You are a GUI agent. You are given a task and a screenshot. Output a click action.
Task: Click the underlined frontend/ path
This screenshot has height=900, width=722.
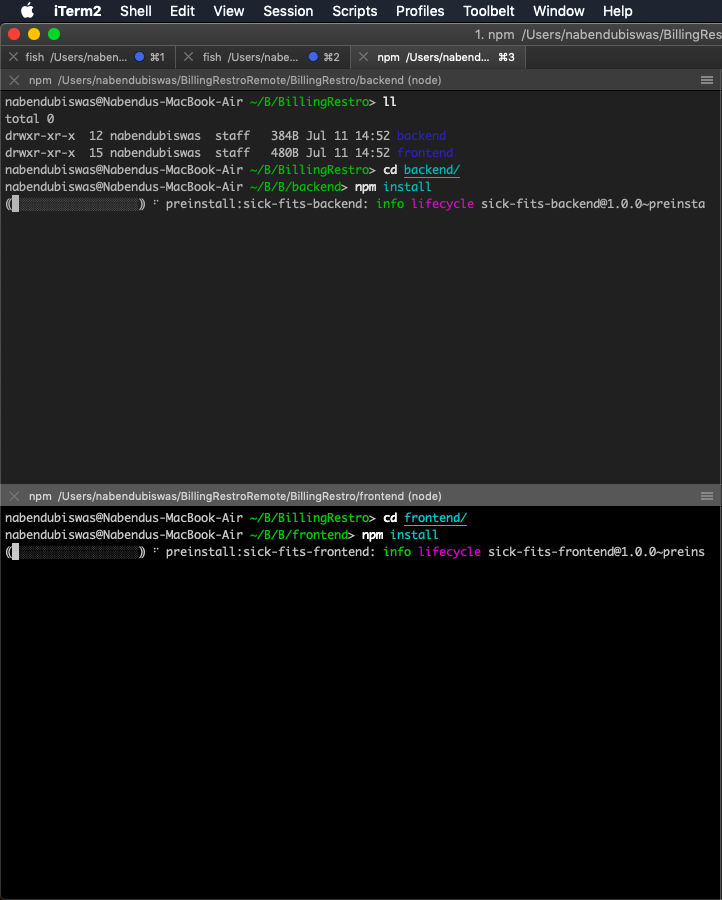tap(436, 518)
